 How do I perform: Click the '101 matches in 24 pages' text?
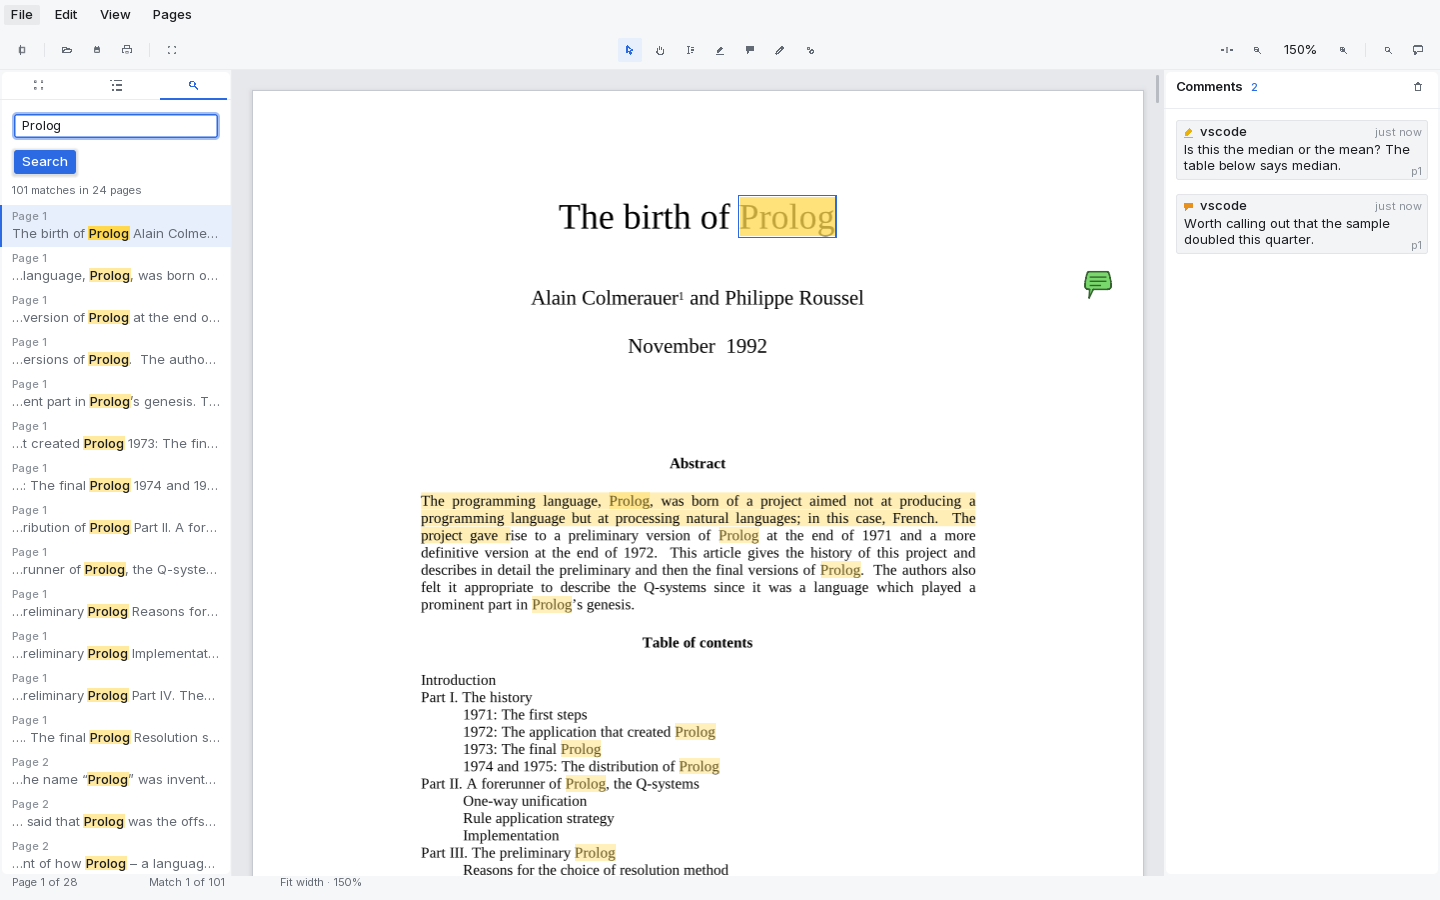pyautogui.click(x=77, y=190)
